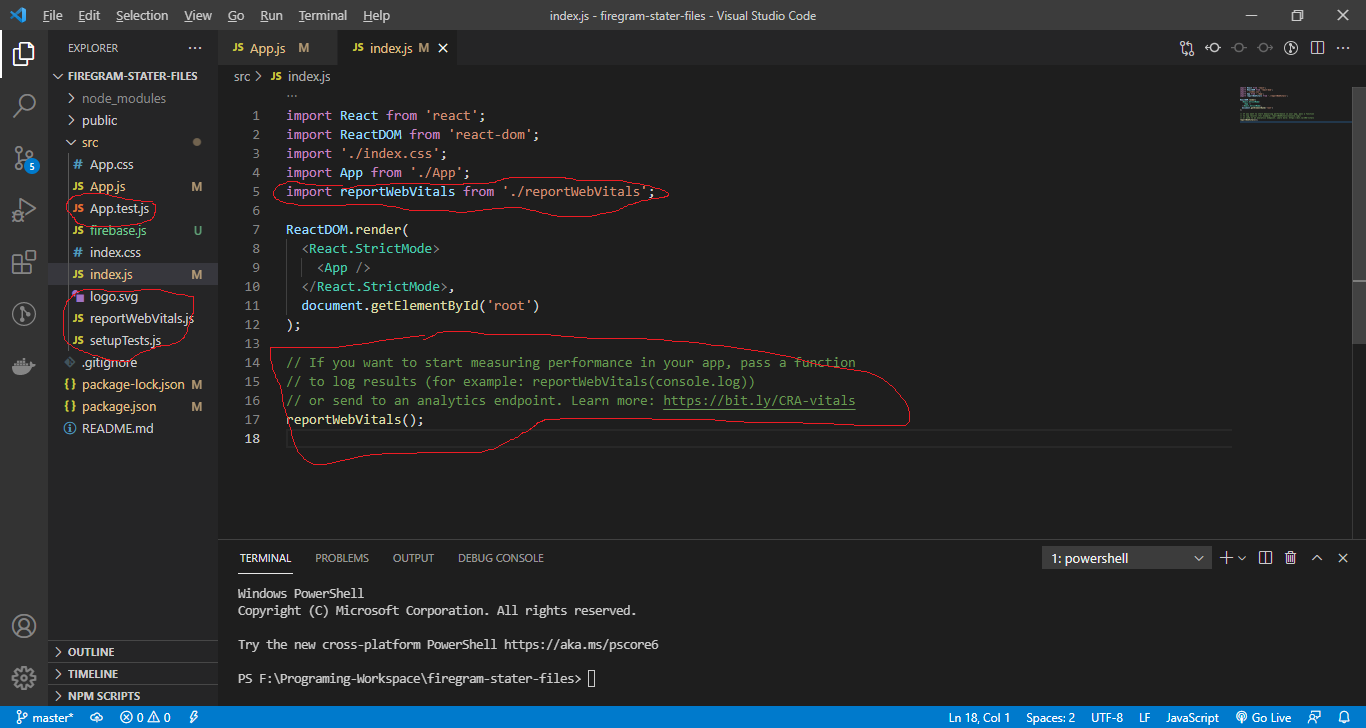Viewport: 1366px width, 728px height.
Task: Open reportWebVitals.js in explorer
Action: (141, 318)
